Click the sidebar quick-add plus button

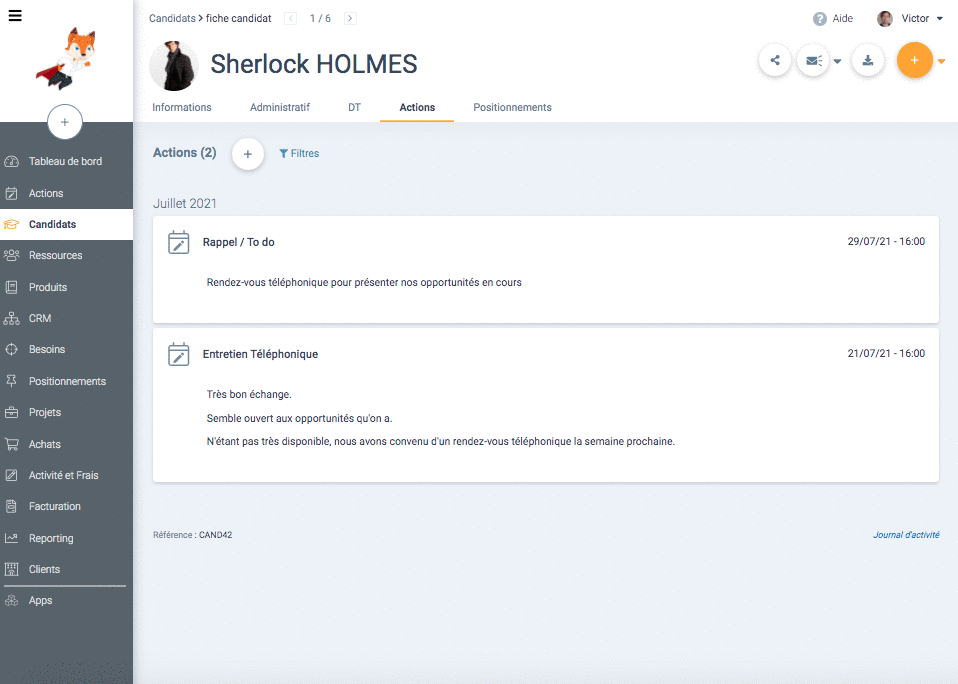(65, 122)
